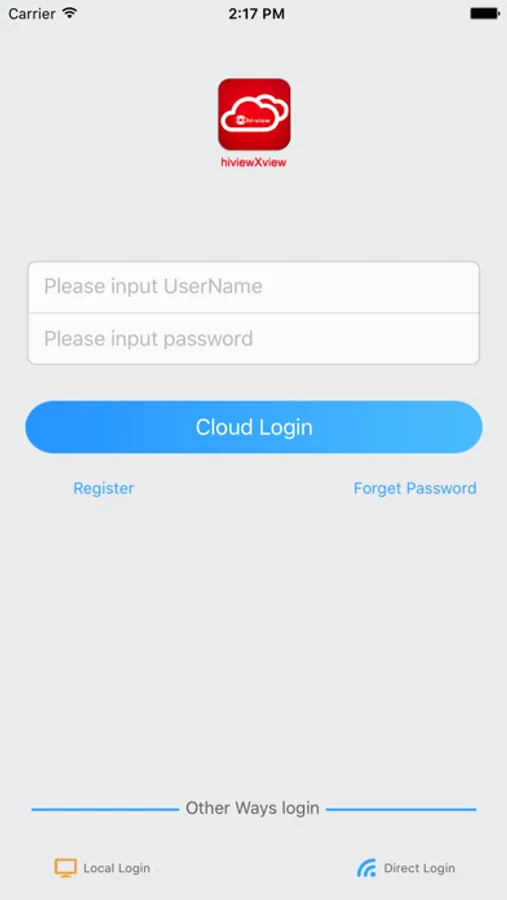
Task: Focus the Please input password field
Action: click(x=253, y=339)
